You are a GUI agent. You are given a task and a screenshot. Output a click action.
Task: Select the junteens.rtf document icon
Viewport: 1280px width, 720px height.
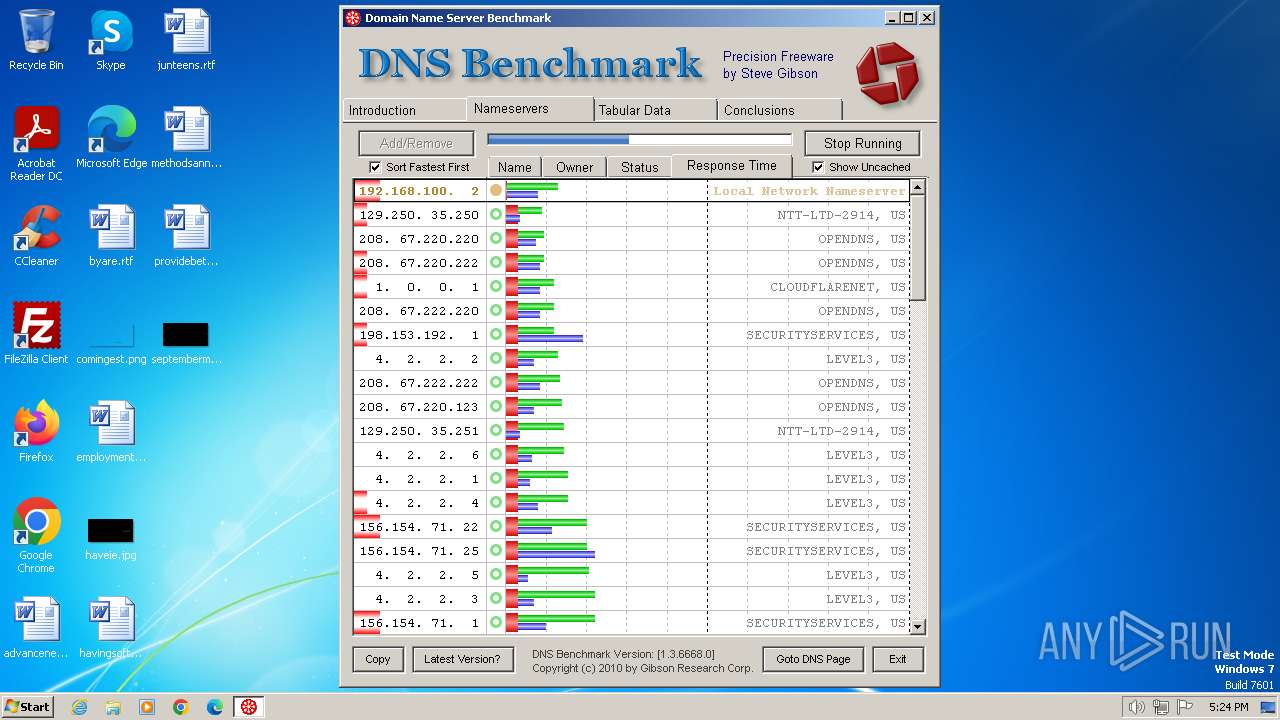coord(186,40)
